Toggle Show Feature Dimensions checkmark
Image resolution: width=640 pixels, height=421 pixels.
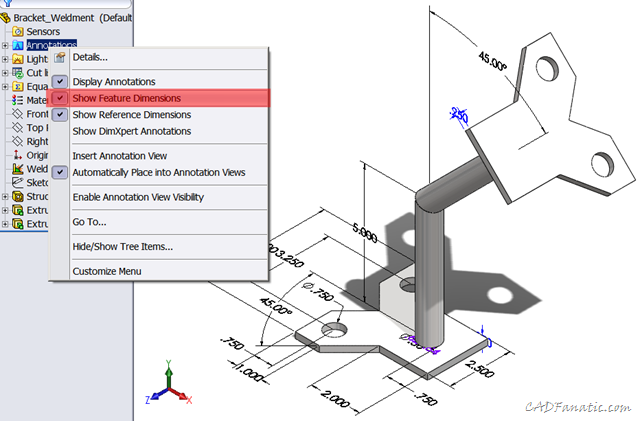[x=60, y=98]
